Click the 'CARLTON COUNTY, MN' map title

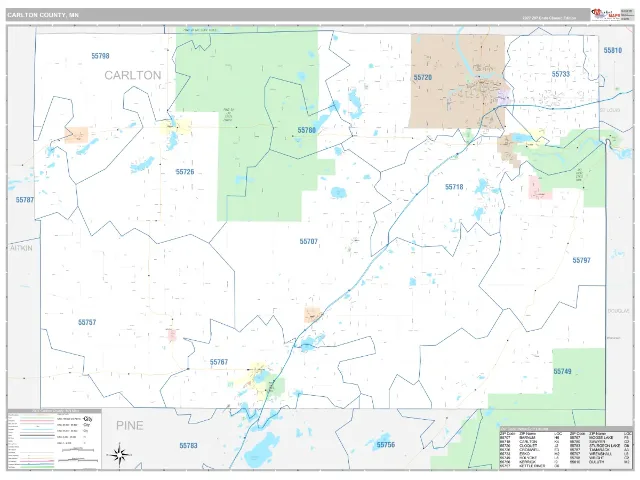[43, 15]
